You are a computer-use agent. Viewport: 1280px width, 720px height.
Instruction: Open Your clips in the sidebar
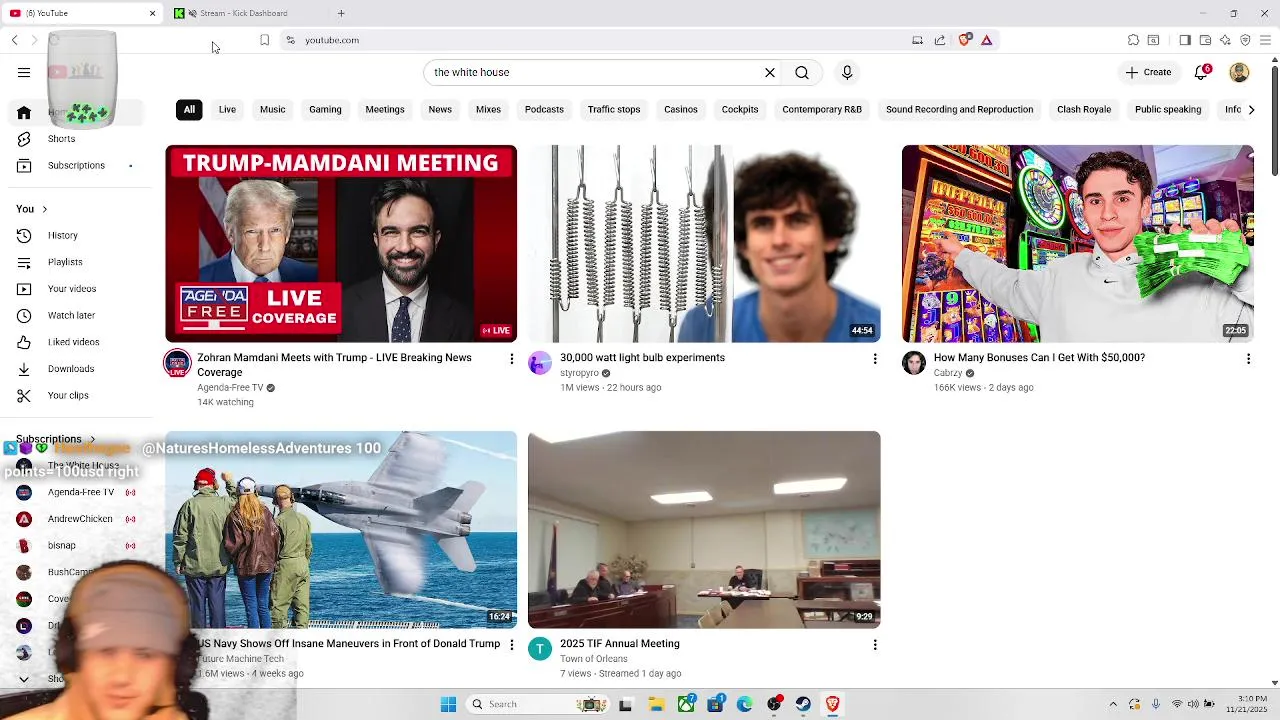click(68, 395)
